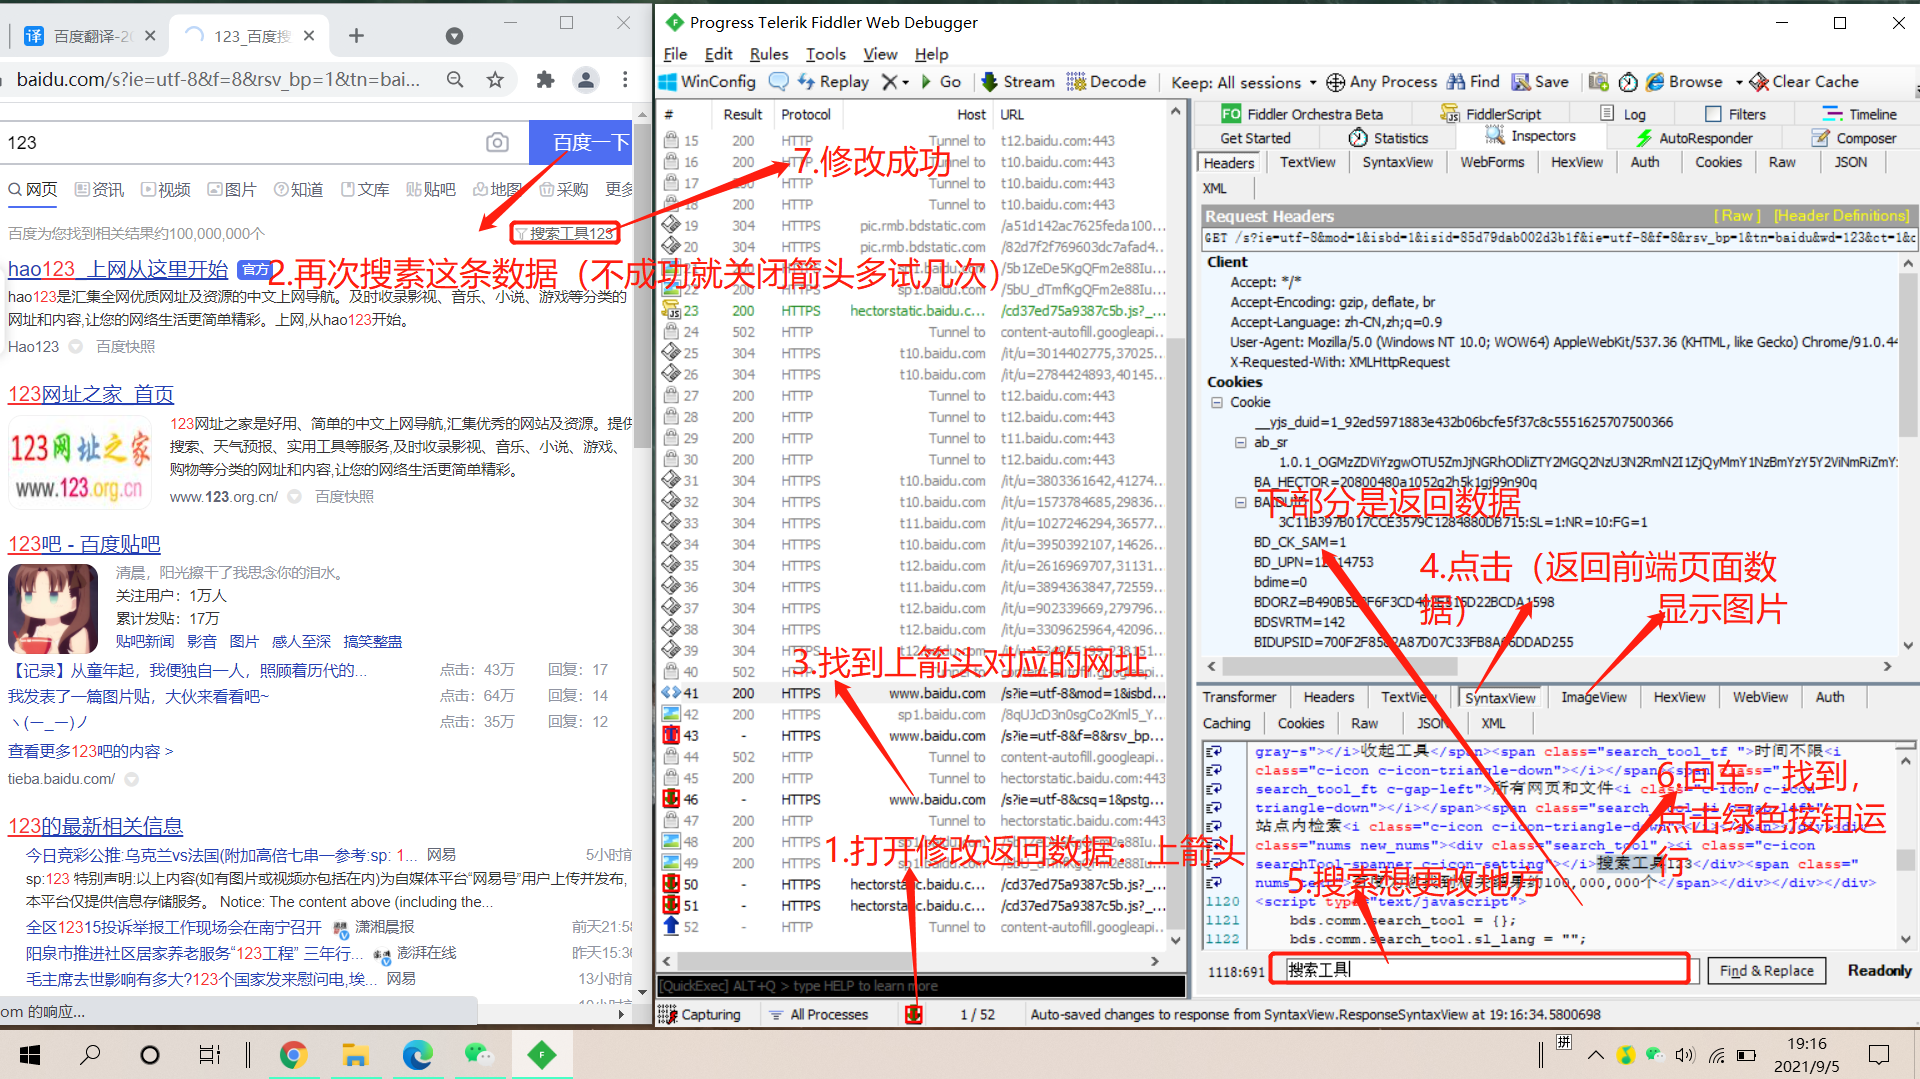Collapse the ab_sr cookie node

pos(1240,441)
